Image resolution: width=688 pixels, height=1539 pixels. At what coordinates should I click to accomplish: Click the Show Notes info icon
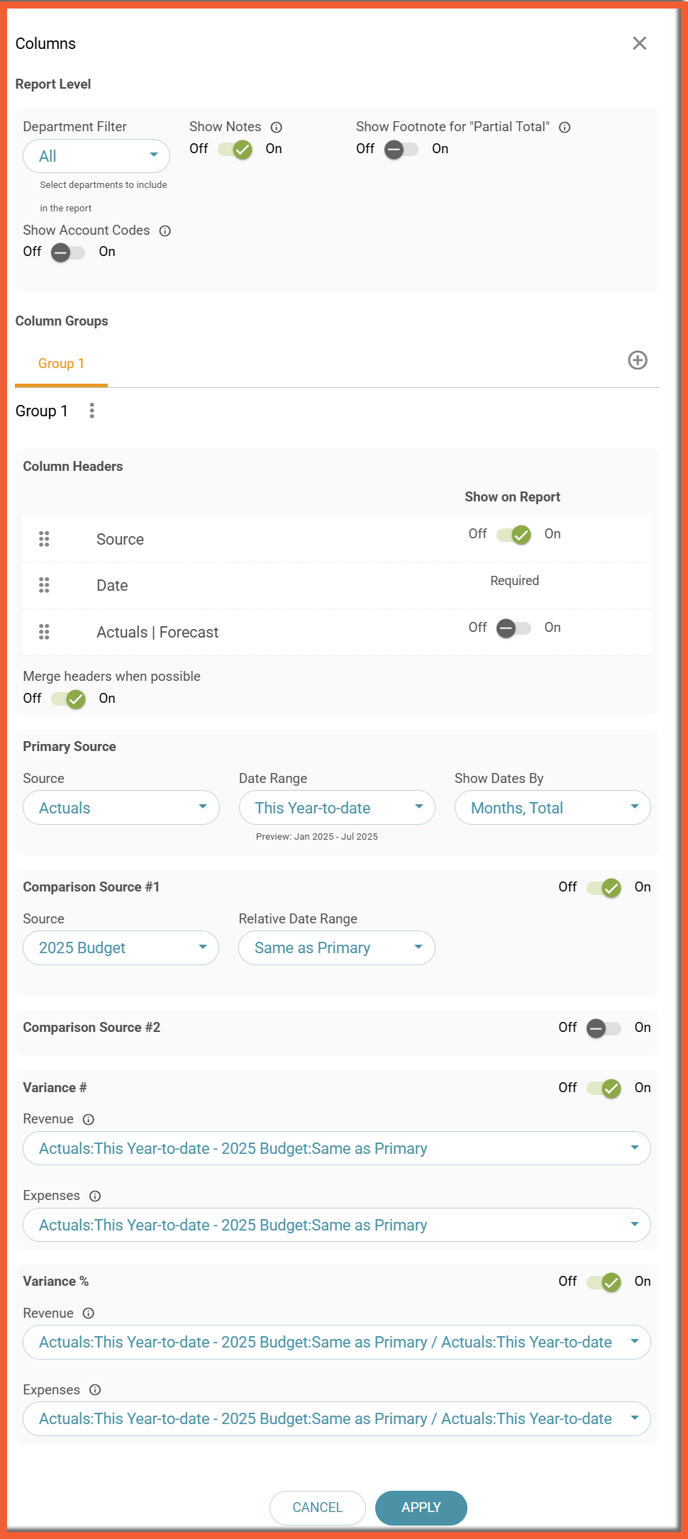click(x=277, y=127)
